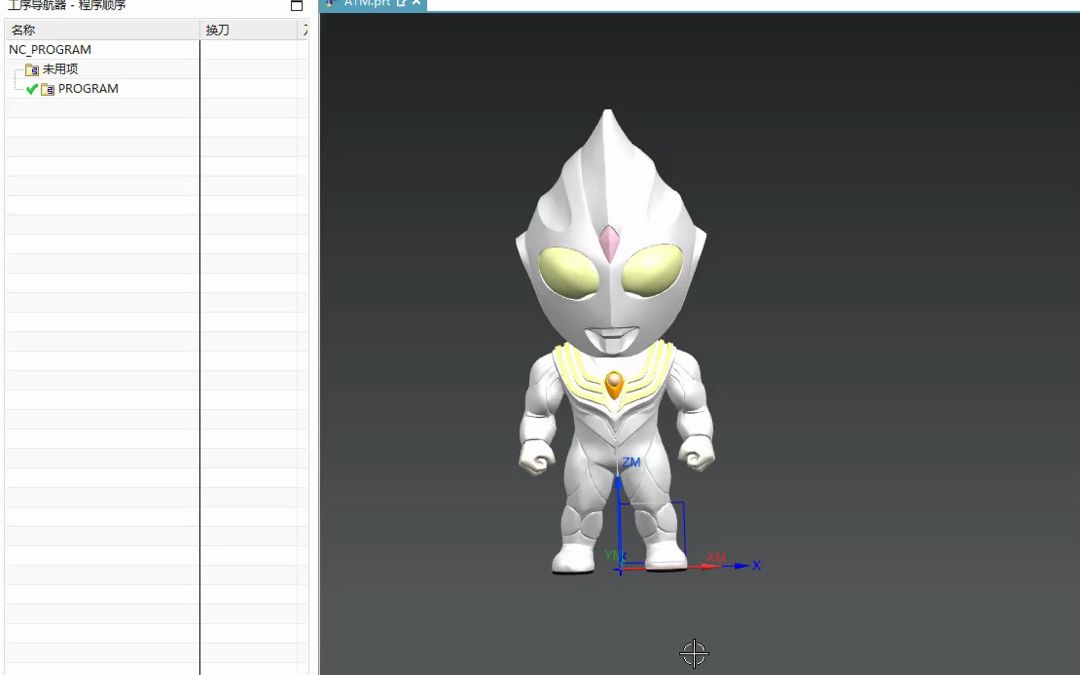Pop out the ATM.prt tab window
The width and height of the screenshot is (1080, 675).
click(402, 3)
